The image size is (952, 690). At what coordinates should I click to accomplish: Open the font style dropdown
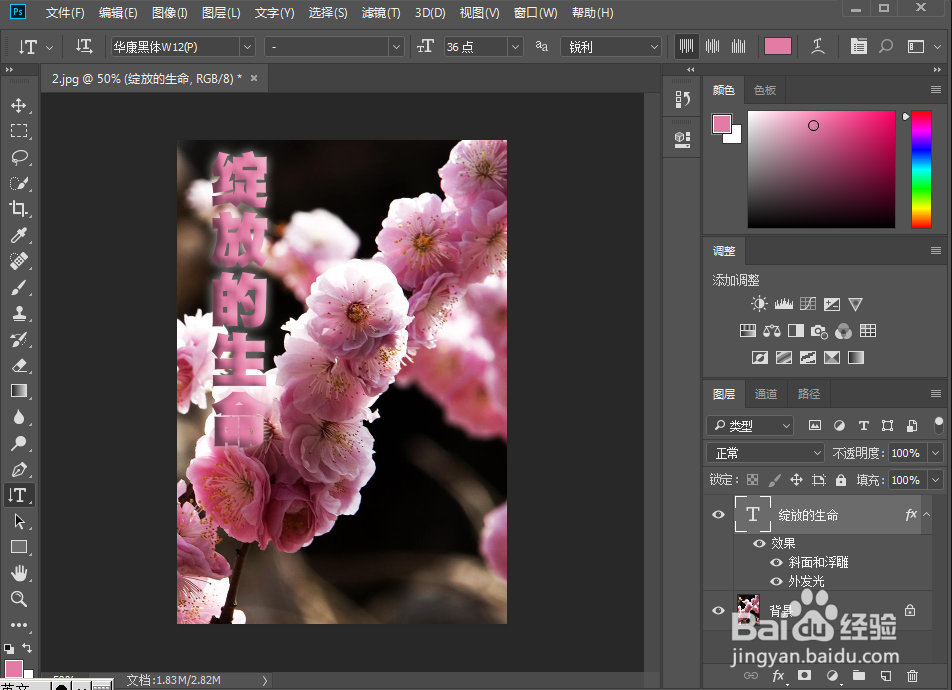click(396, 47)
